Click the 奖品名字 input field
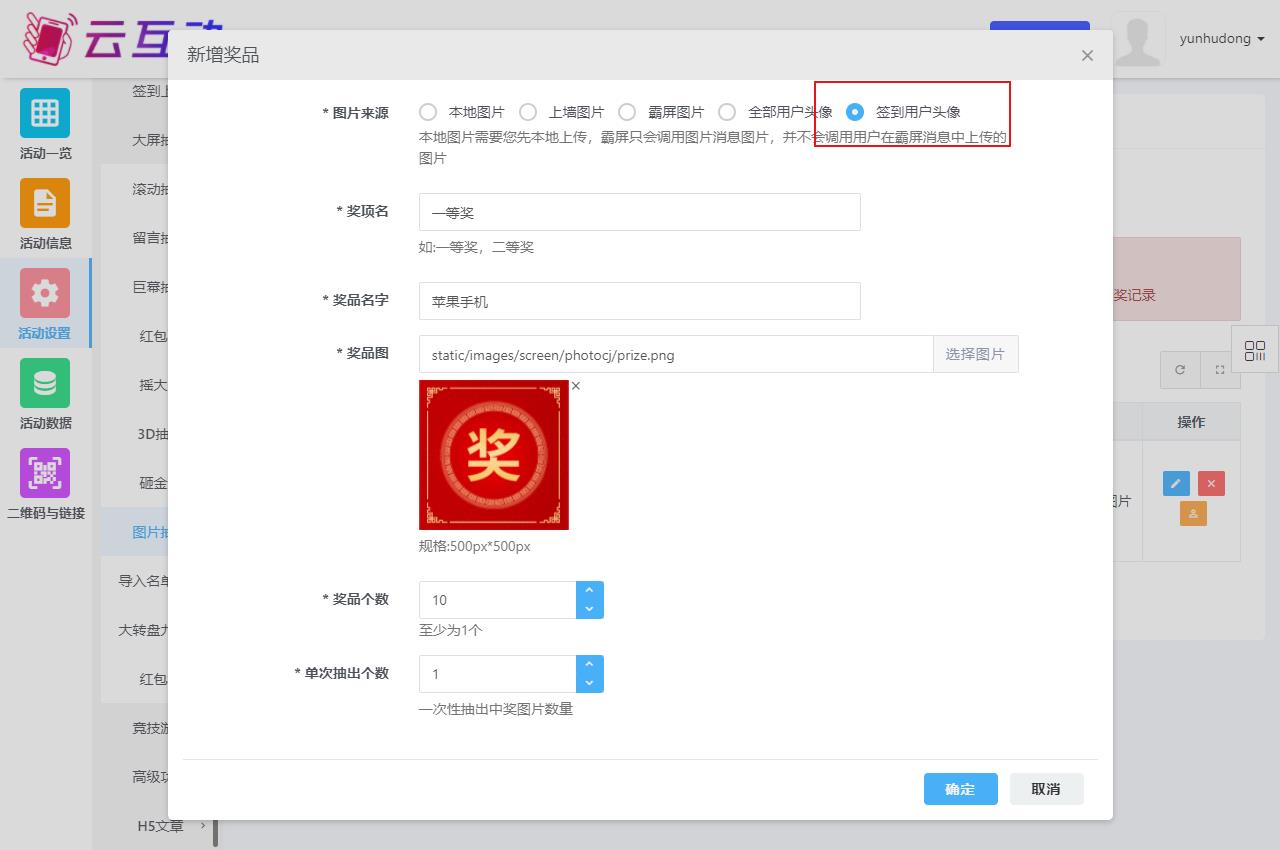The width and height of the screenshot is (1280, 850). tap(639, 301)
